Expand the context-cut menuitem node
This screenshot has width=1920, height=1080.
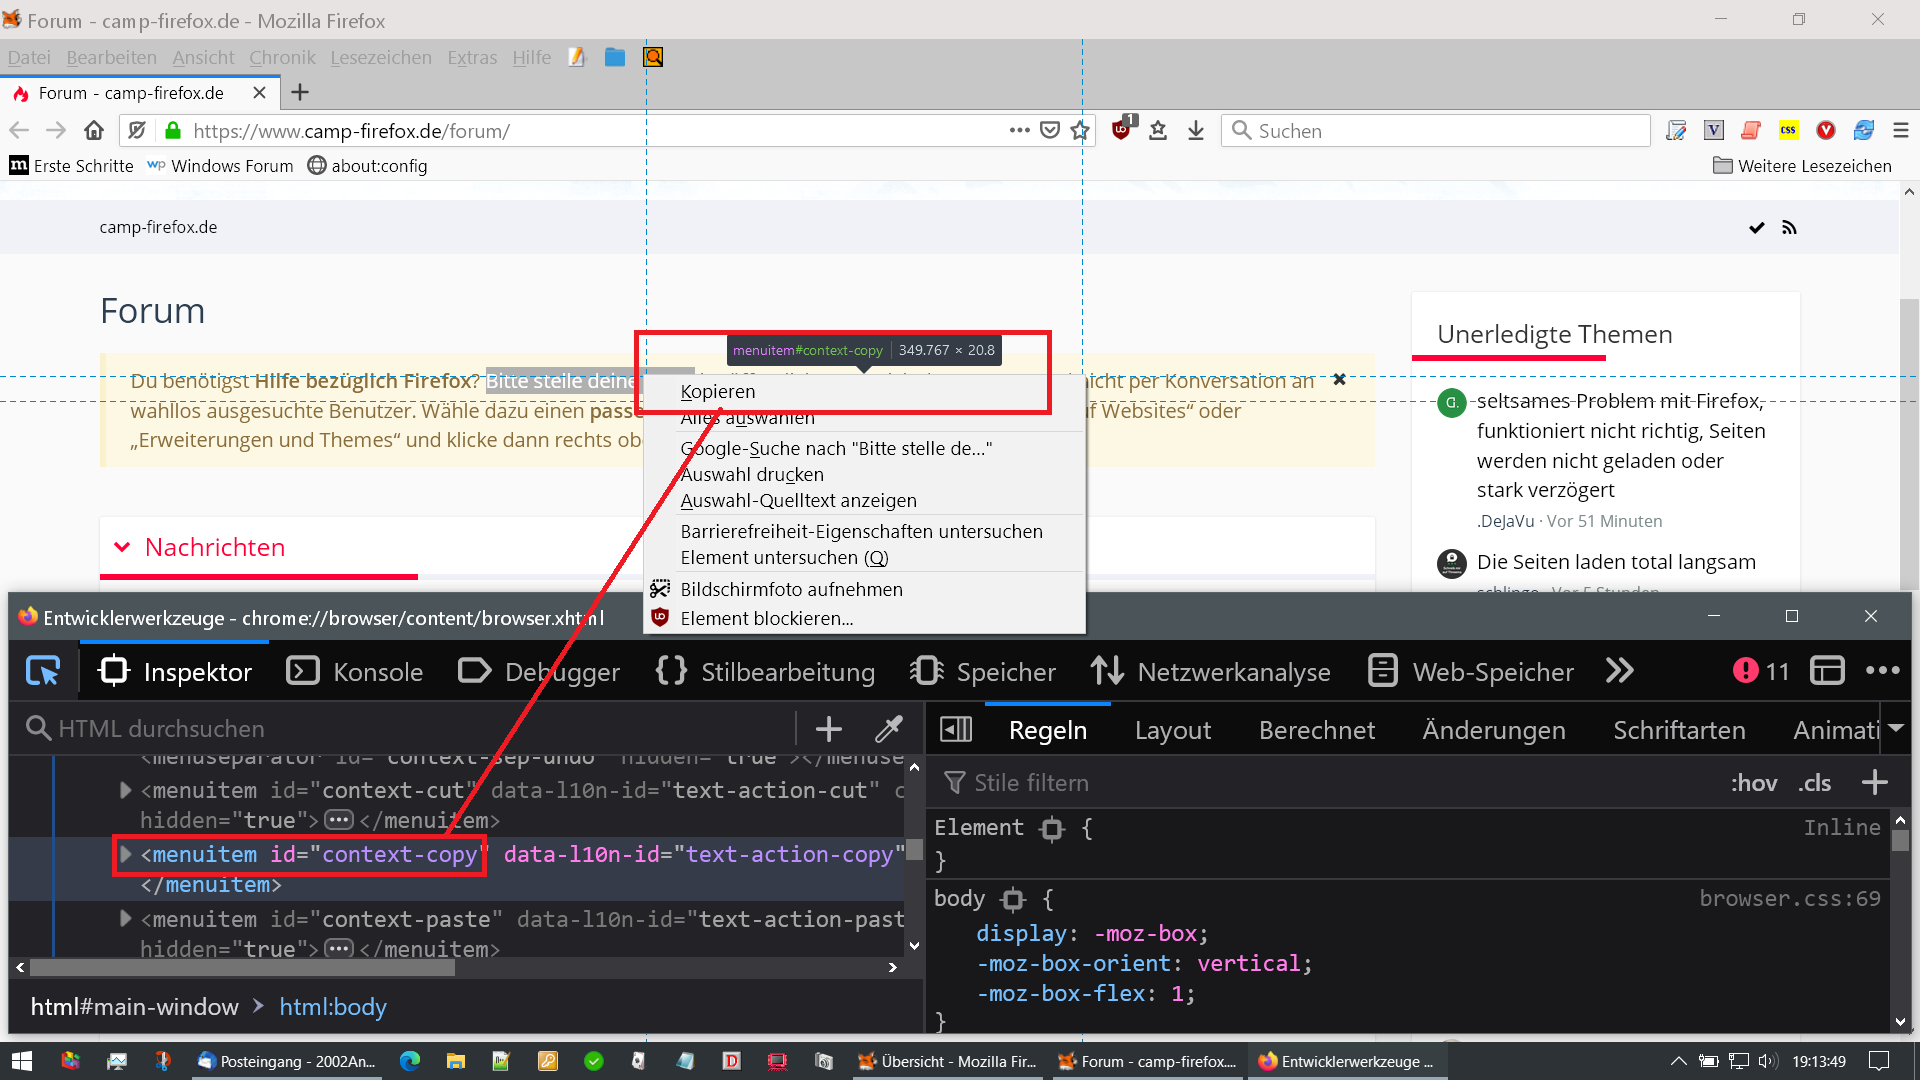[x=126, y=791]
